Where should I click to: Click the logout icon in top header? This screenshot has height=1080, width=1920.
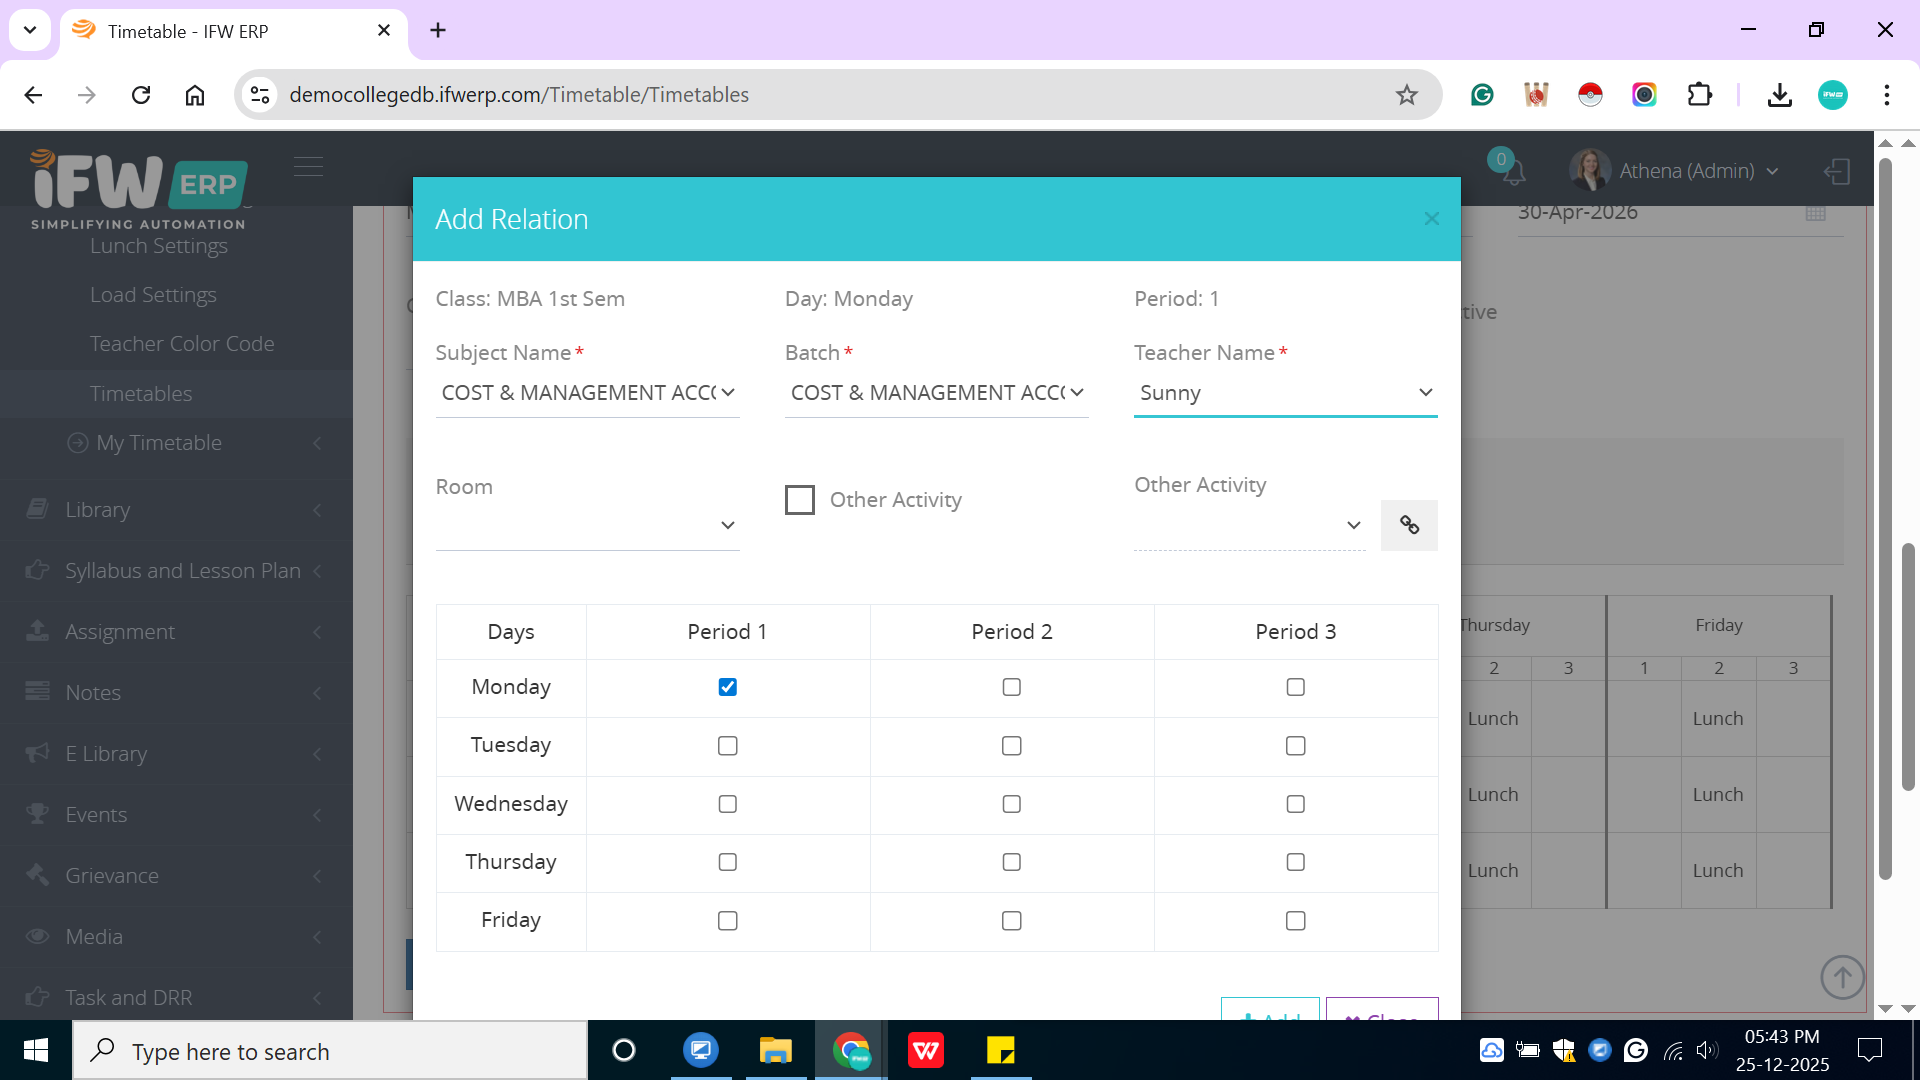click(x=1837, y=171)
